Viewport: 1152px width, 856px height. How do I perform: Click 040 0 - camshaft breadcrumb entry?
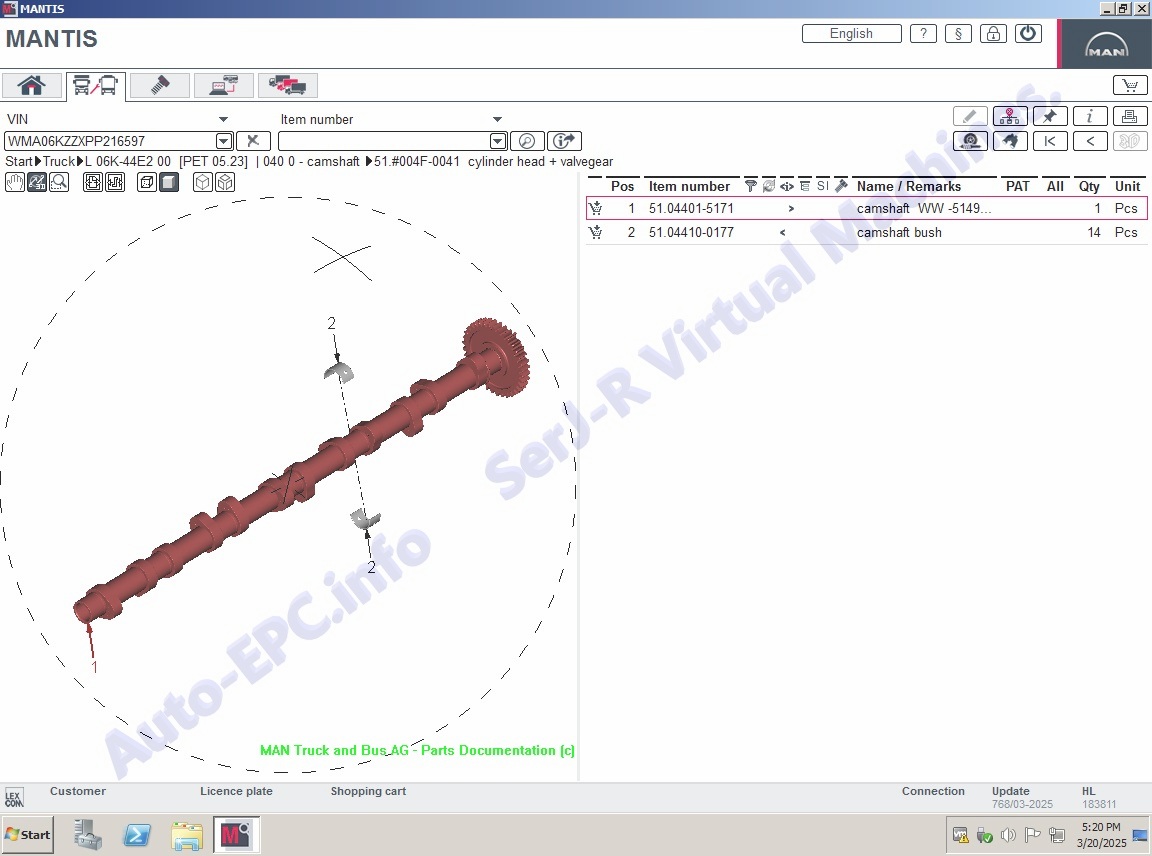[311, 162]
